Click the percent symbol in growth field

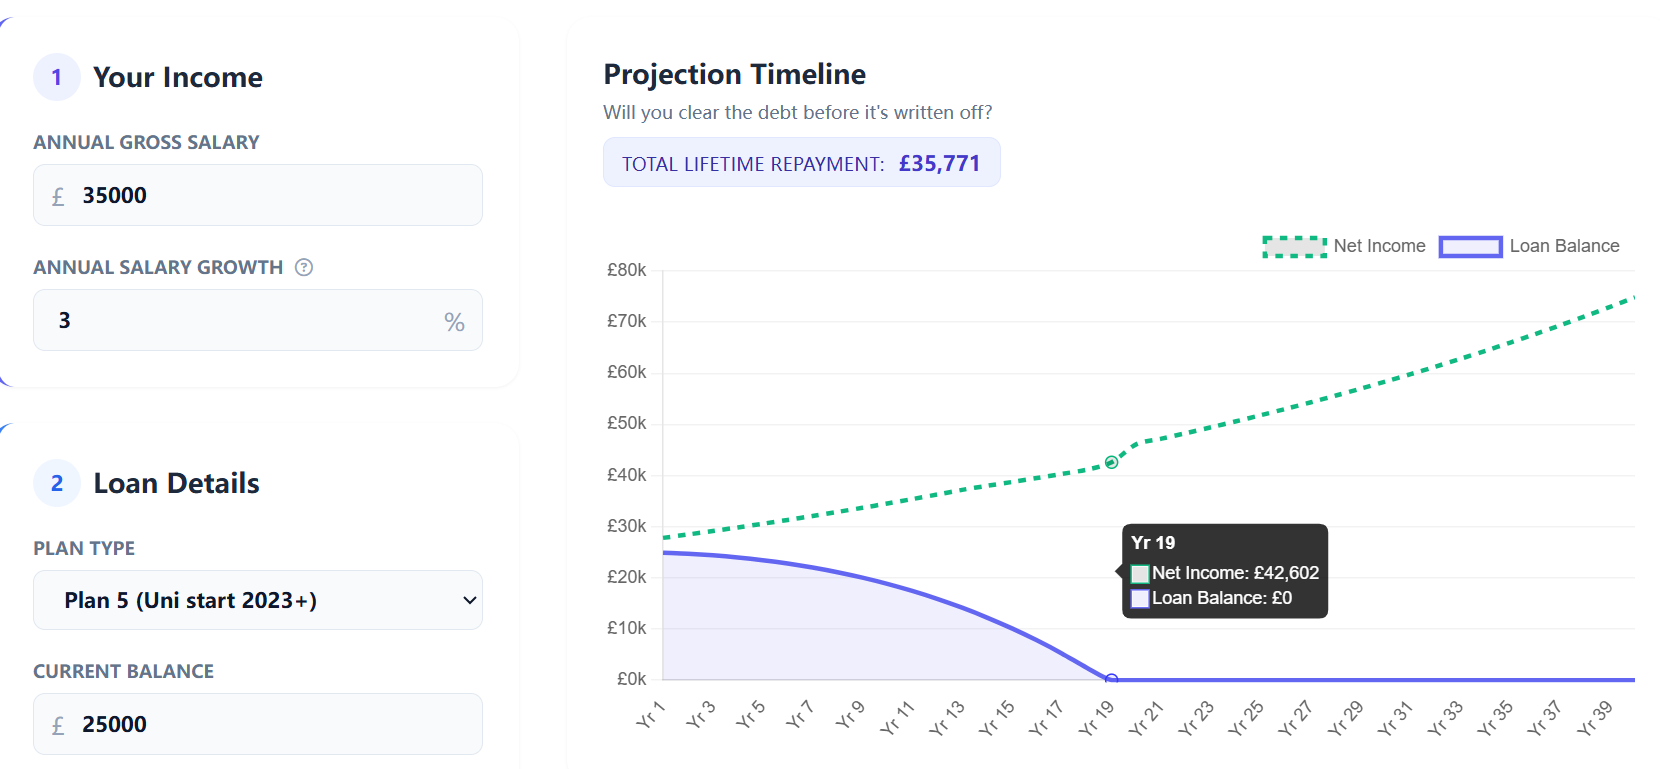[454, 322]
